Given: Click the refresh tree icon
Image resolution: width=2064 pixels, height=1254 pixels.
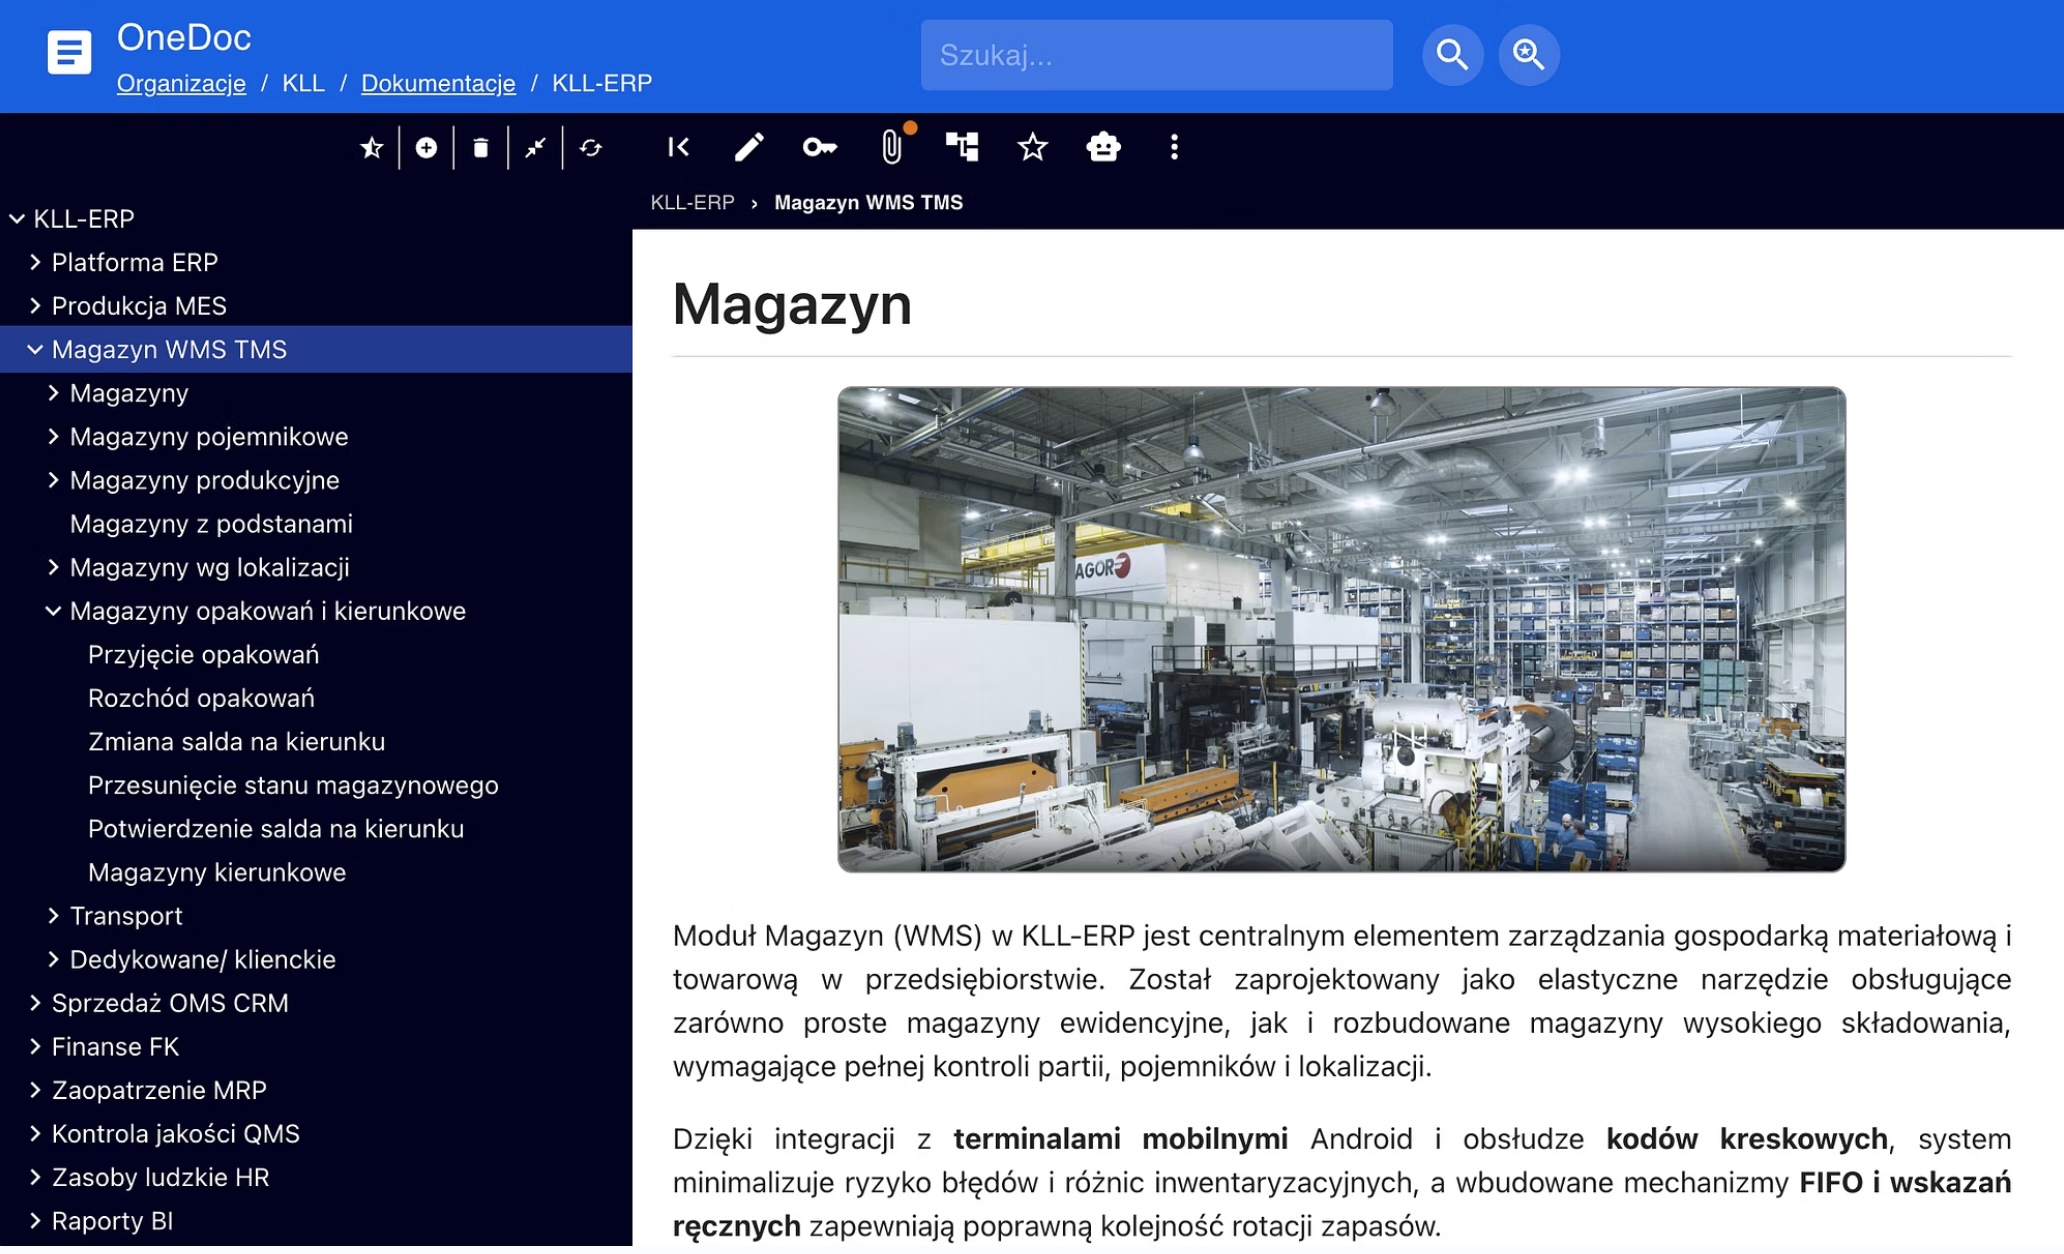Looking at the screenshot, I should point(591,148).
